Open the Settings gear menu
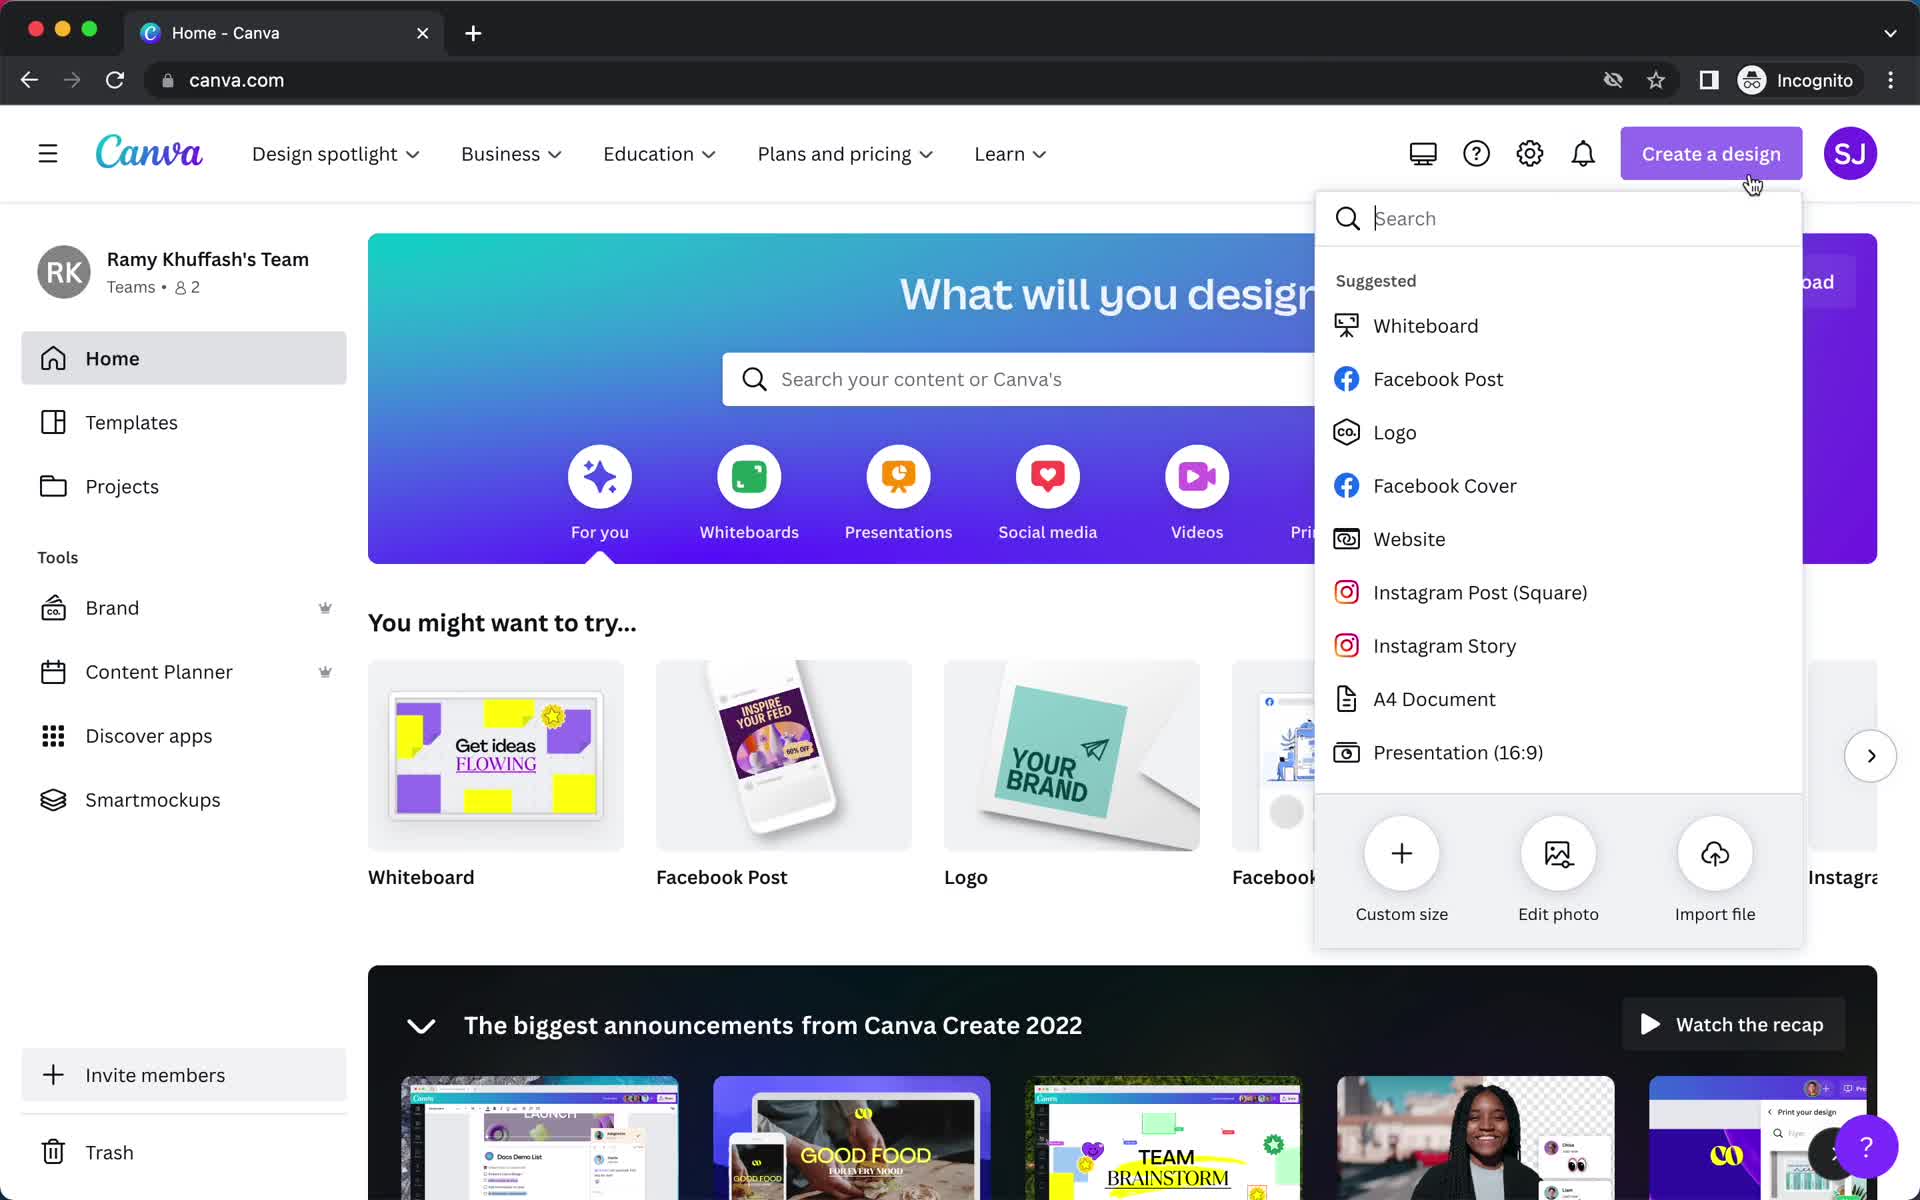 pos(1530,153)
